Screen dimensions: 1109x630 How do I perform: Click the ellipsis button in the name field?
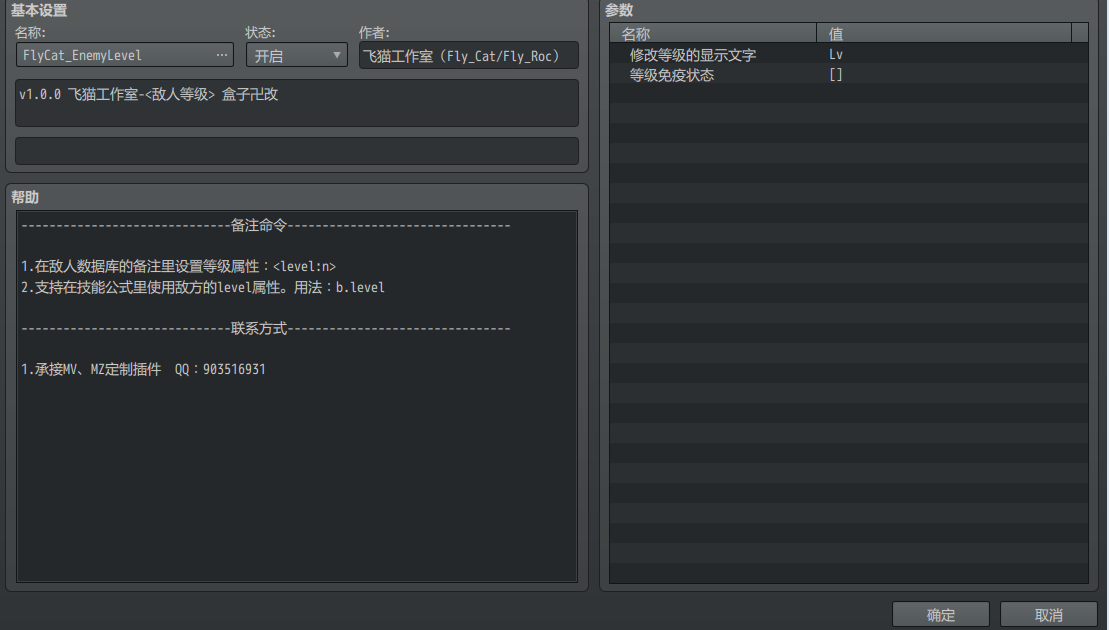coord(222,55)
